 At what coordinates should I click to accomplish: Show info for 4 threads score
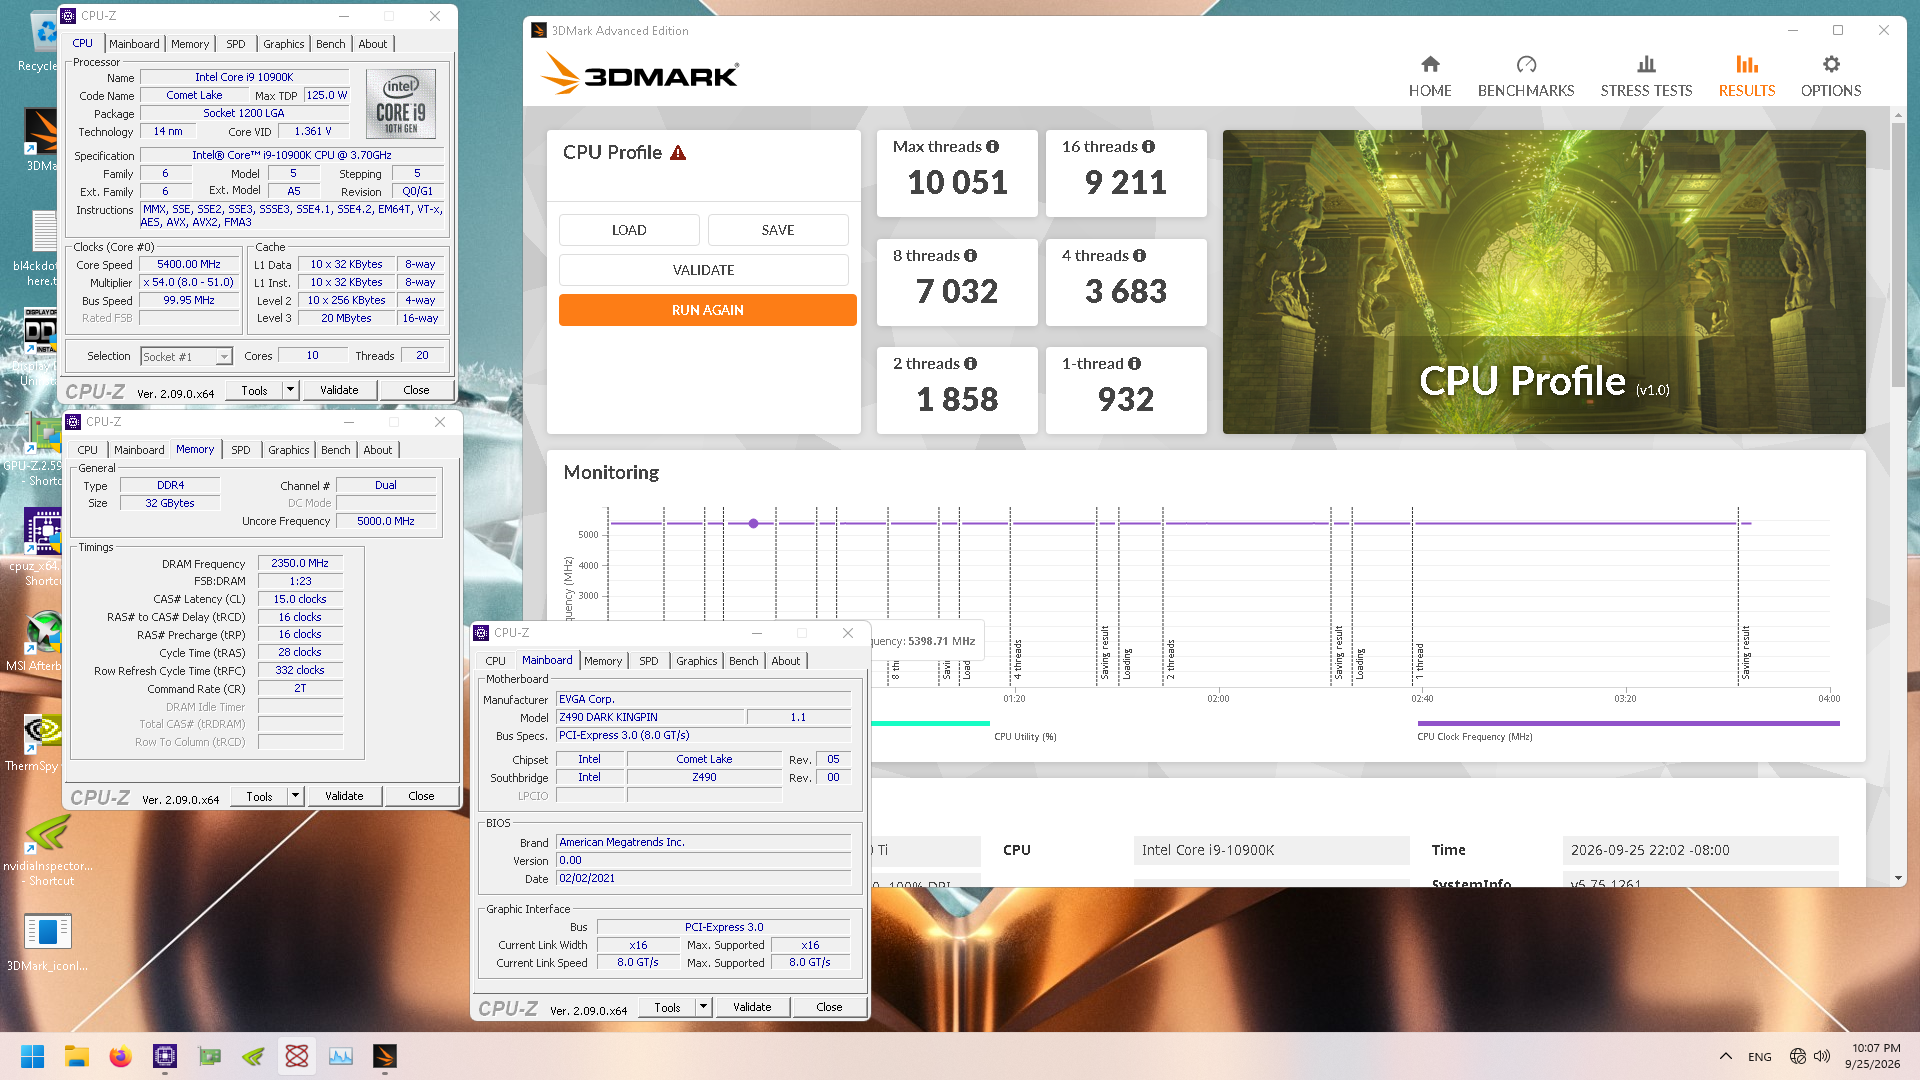(1140, 256)
